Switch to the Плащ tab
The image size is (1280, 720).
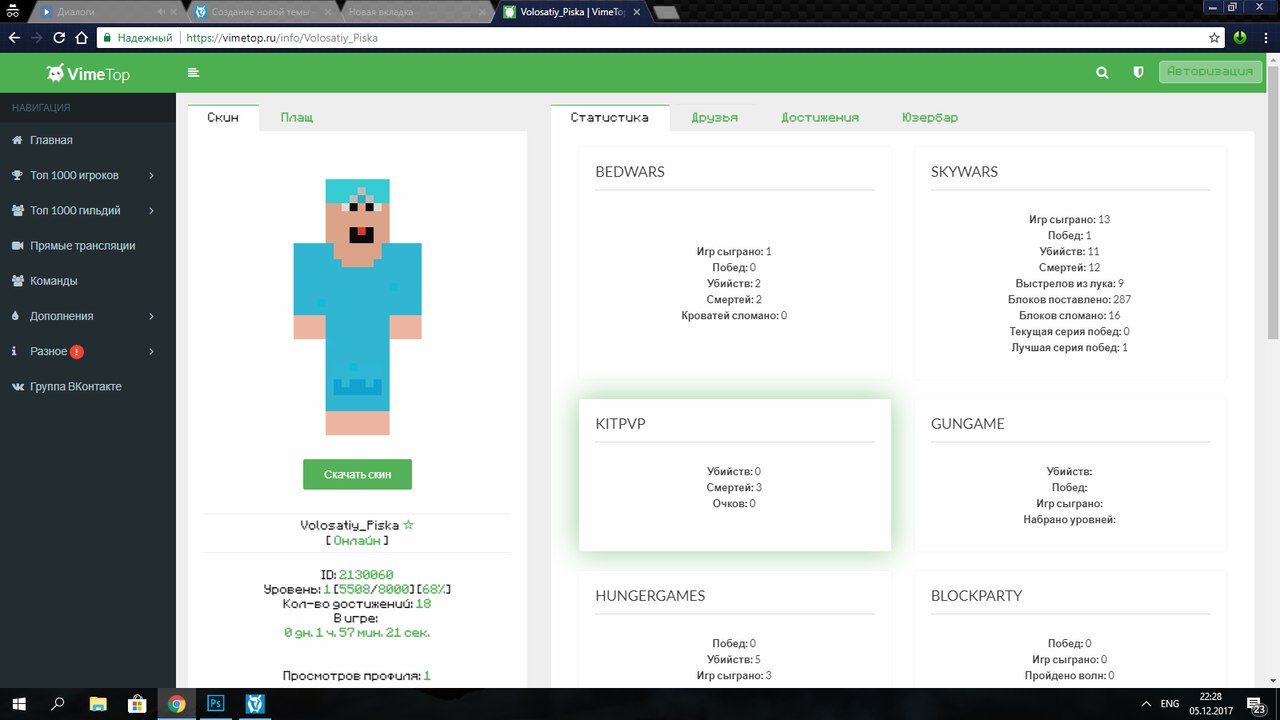pyautogui.click(x=296, y=117)
